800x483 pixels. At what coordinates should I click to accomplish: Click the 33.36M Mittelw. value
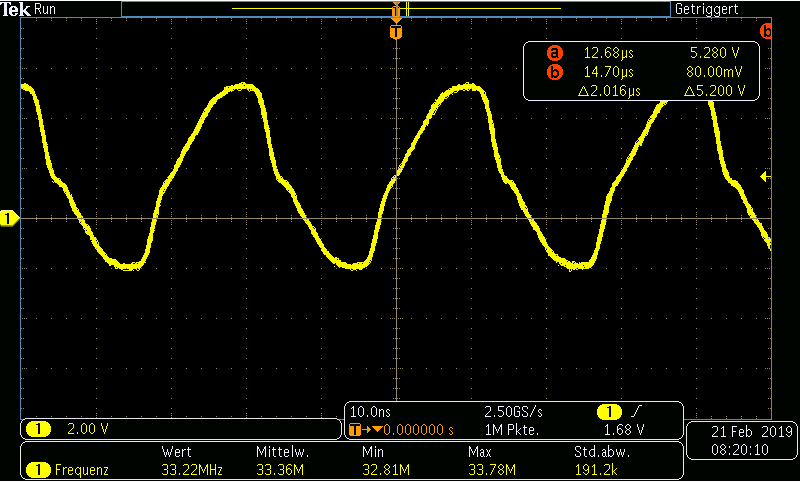280,470
